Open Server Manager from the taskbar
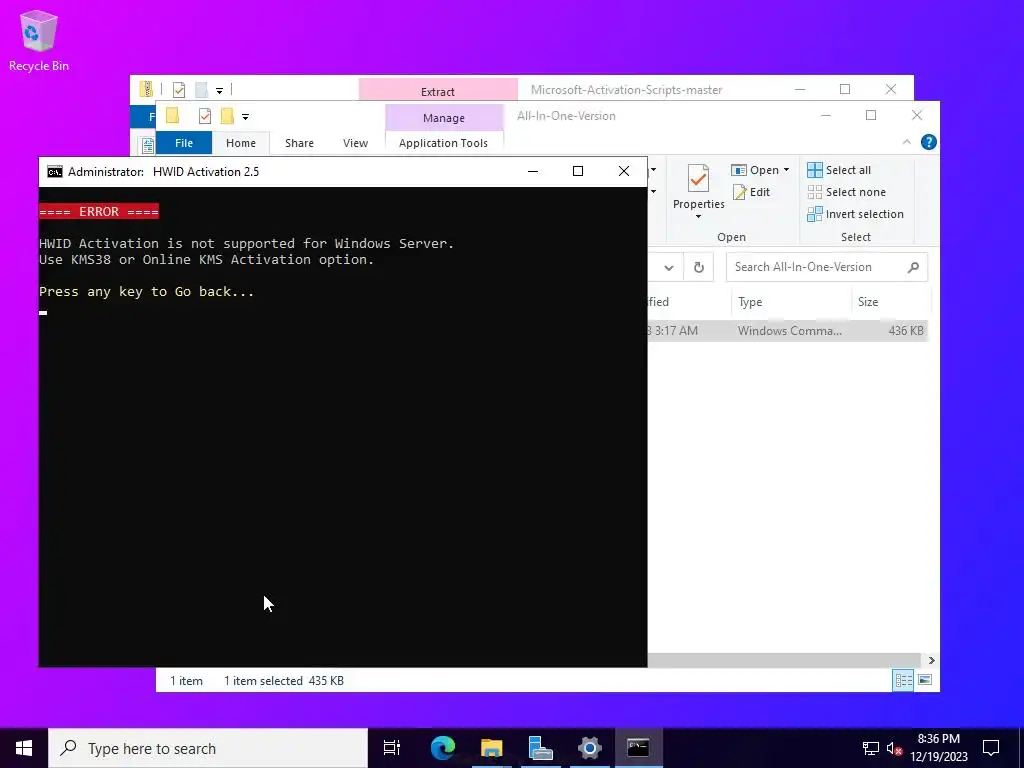Screen dimensions: 1024x768 coord(541,748)
